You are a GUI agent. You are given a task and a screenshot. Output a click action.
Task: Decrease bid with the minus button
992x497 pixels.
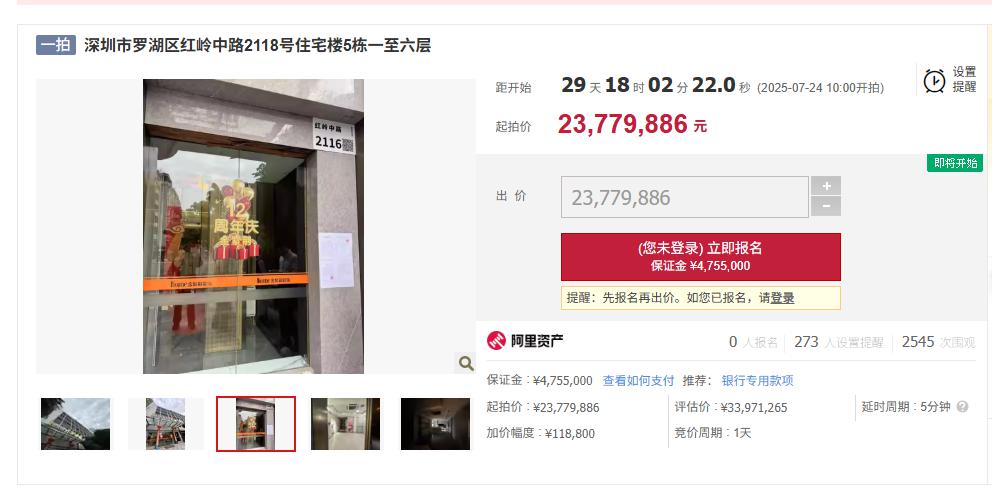click(x=826, y=206)
